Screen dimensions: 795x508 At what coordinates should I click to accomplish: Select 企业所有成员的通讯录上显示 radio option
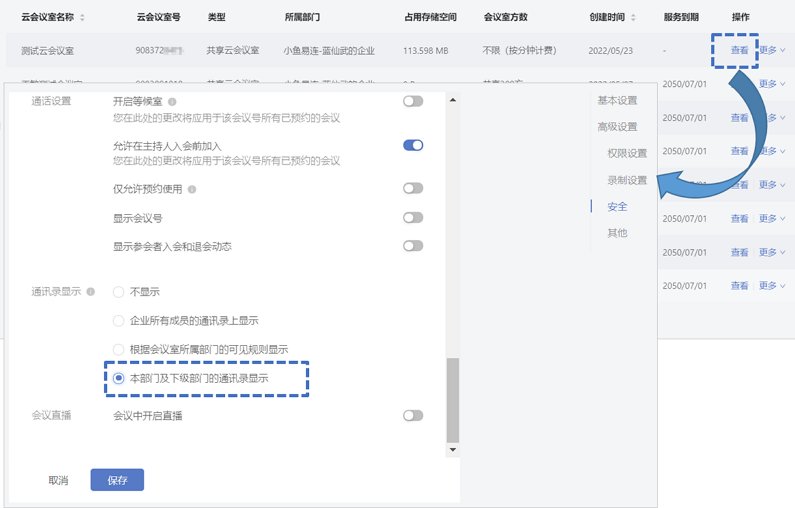click(x=118, y=321)
